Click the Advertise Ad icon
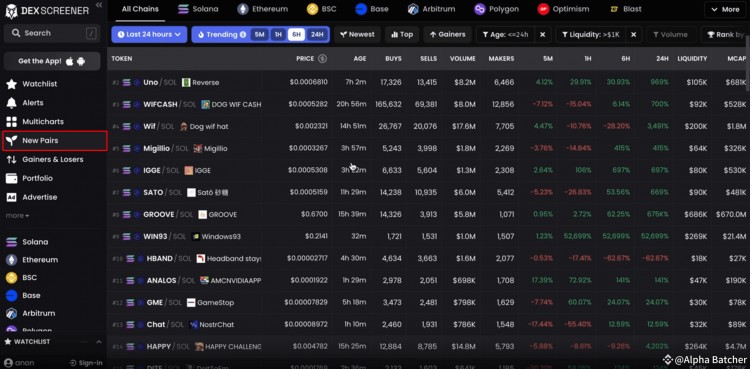750x369 pixels. point(11,197)
